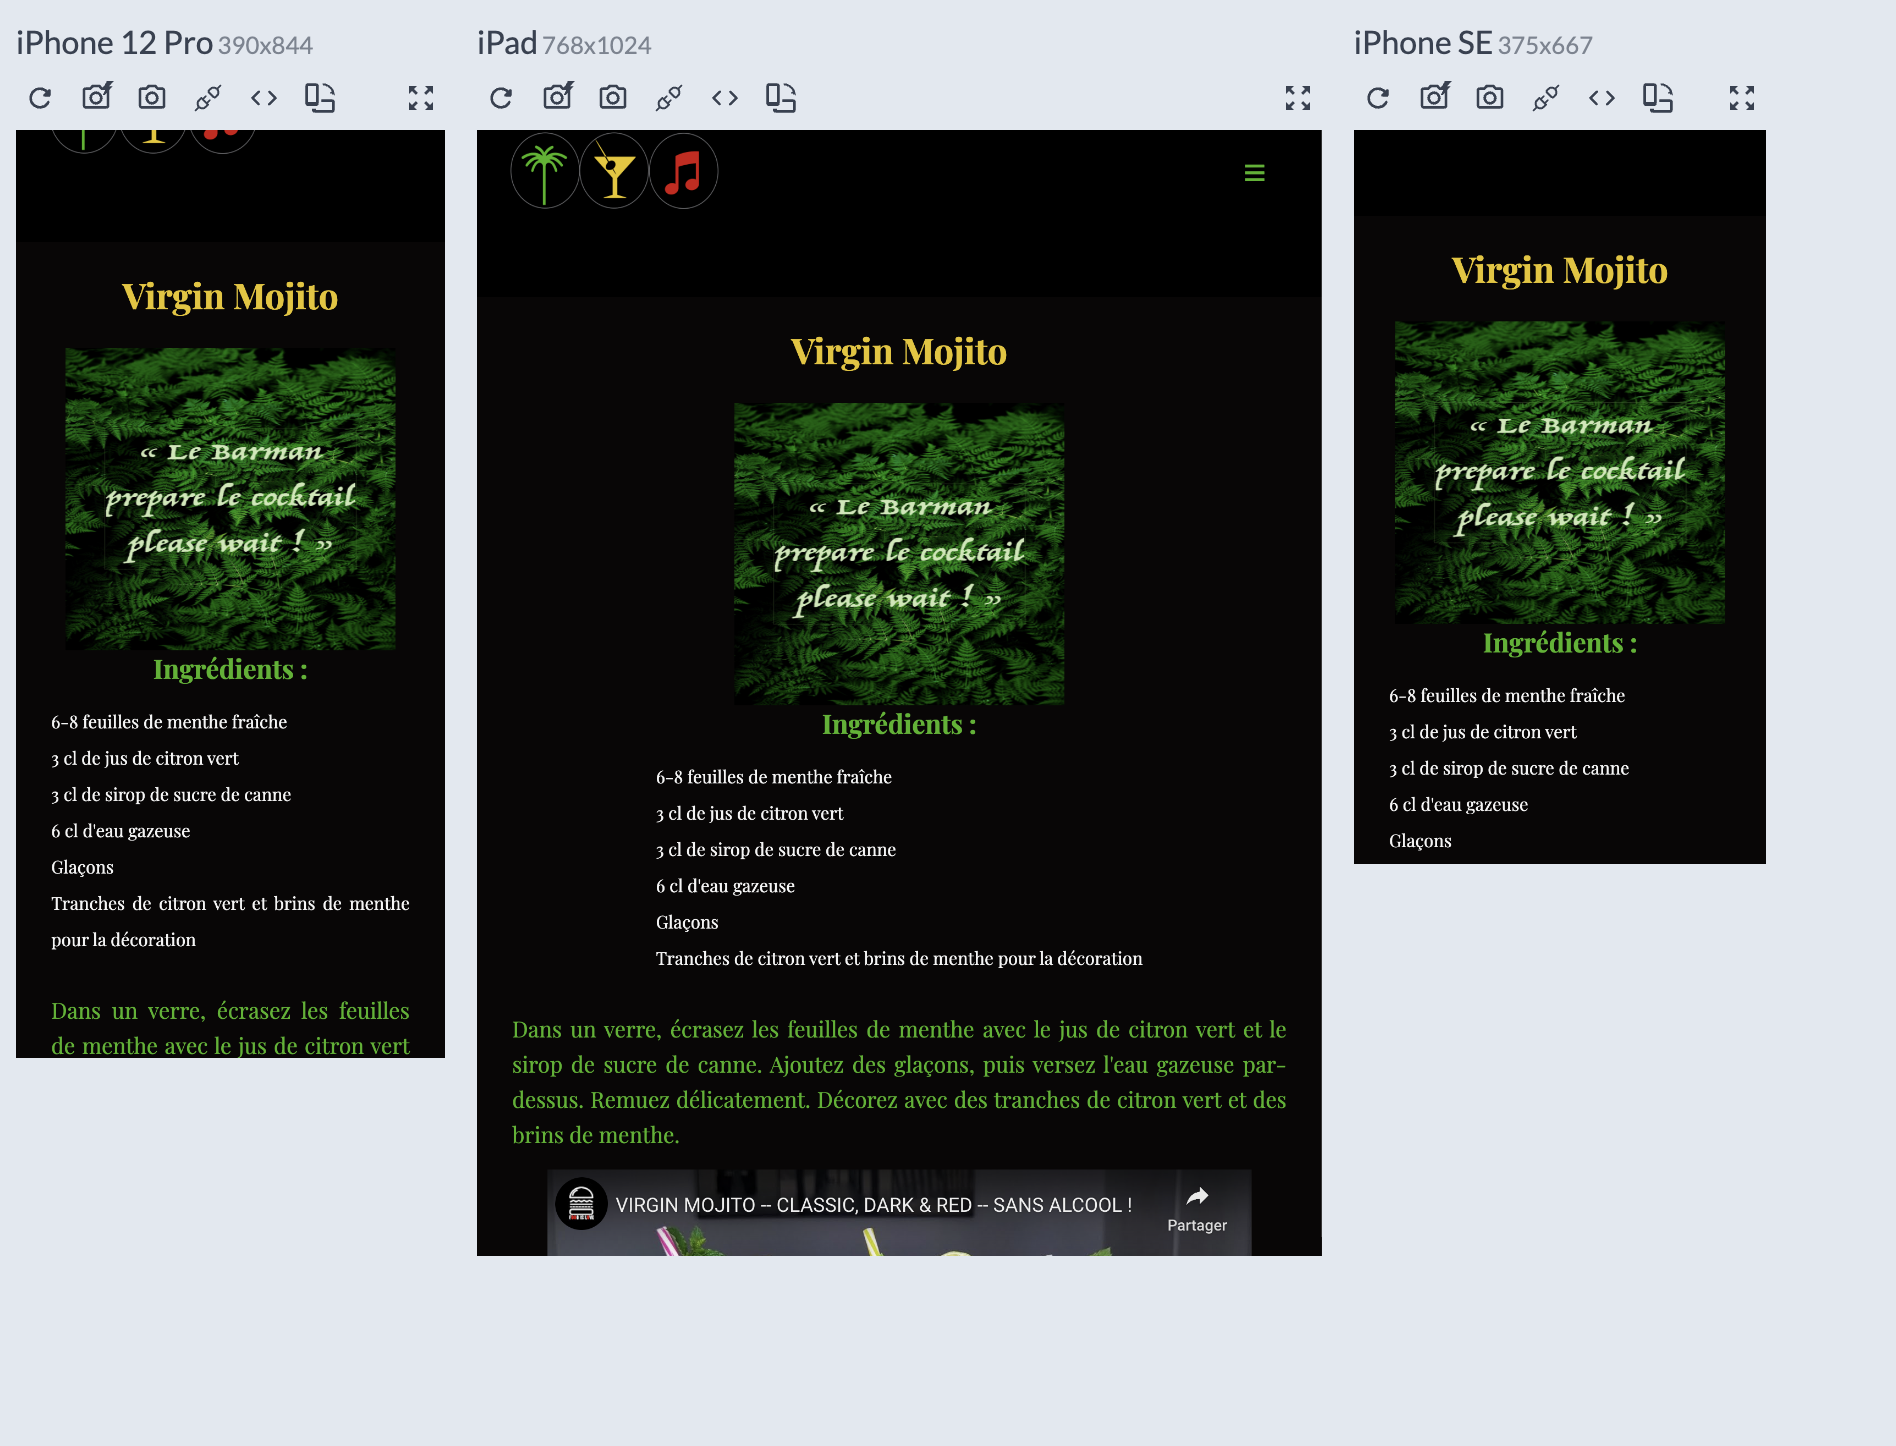Open DevTools code icon for iPad
Viewport: 1896px width, 1446px height.
point(725,98)
